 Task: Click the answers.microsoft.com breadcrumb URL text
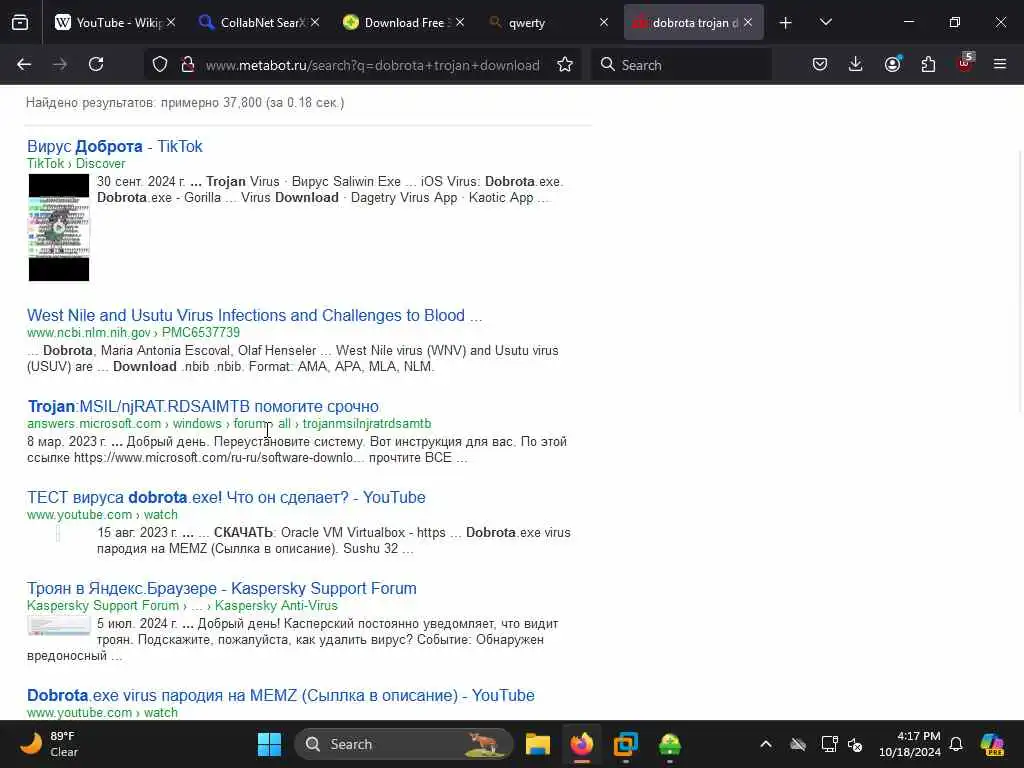pos(229,423)
